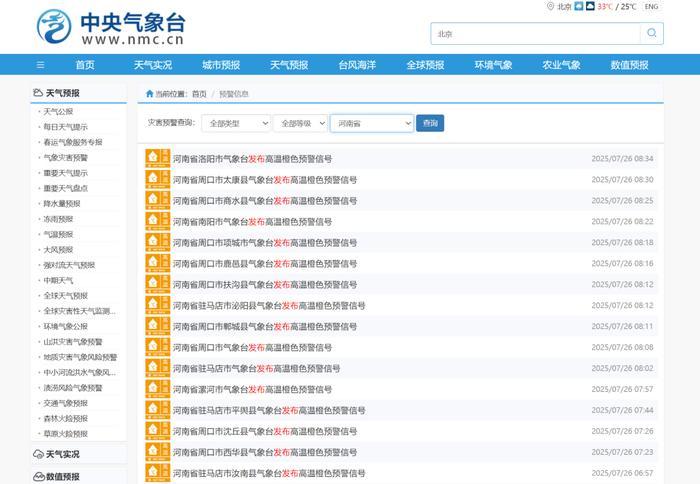Click the 查询 button
Screen dimensions: 700x484
click(430, 123)
